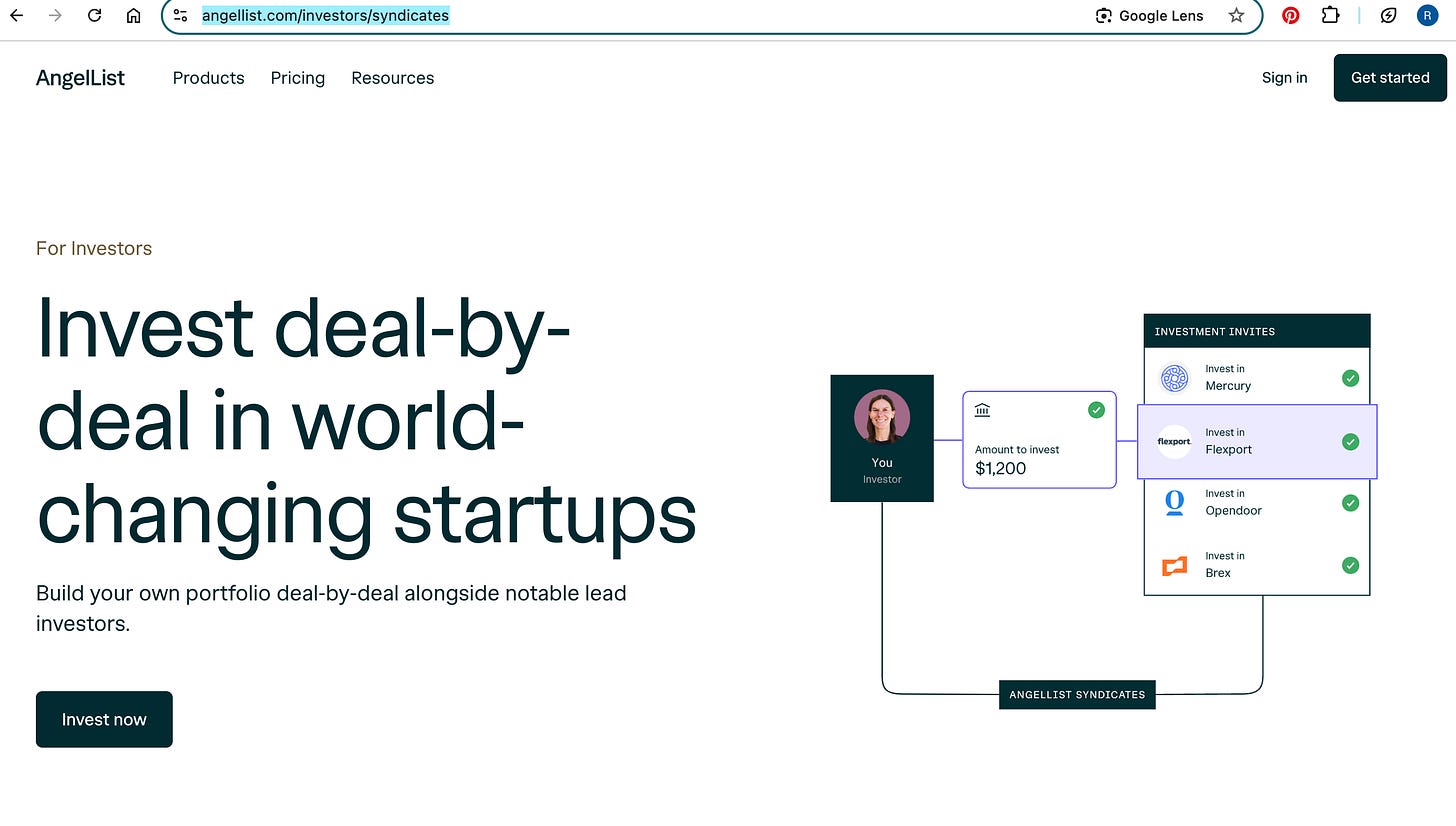
Task: Click the green check beside Flexport
Action: [1350, 441]
